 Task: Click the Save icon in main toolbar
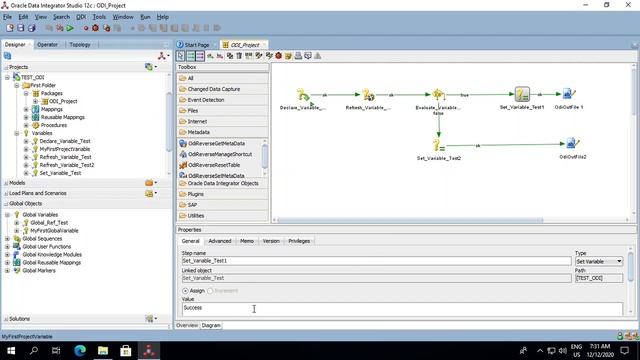[x=20, y=28]
